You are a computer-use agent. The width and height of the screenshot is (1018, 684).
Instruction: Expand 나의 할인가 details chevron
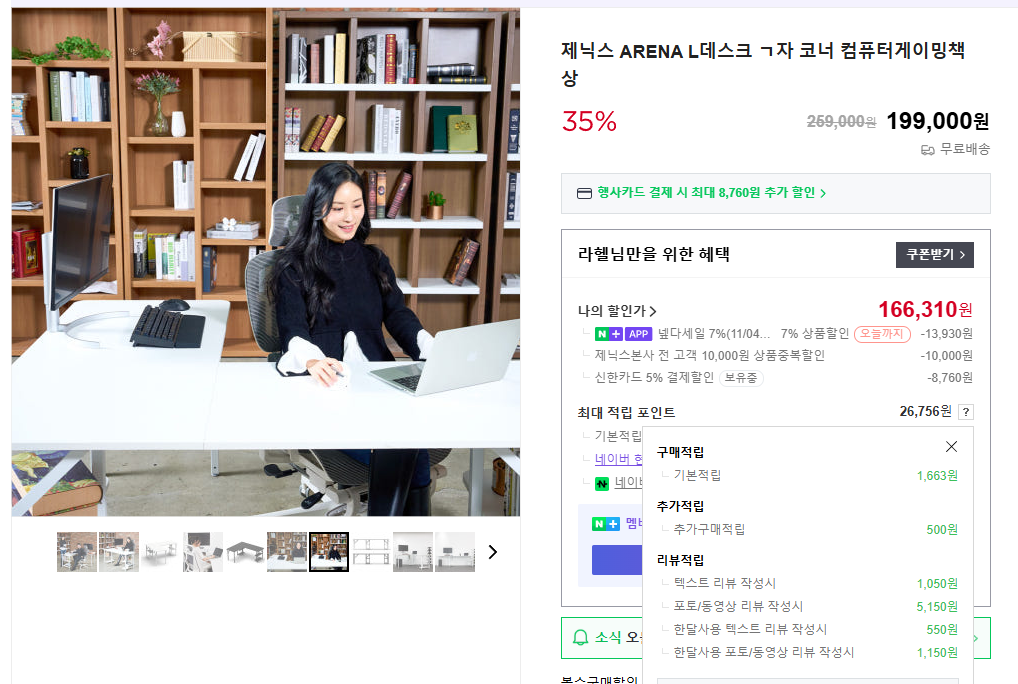click(x=652, y=311)
